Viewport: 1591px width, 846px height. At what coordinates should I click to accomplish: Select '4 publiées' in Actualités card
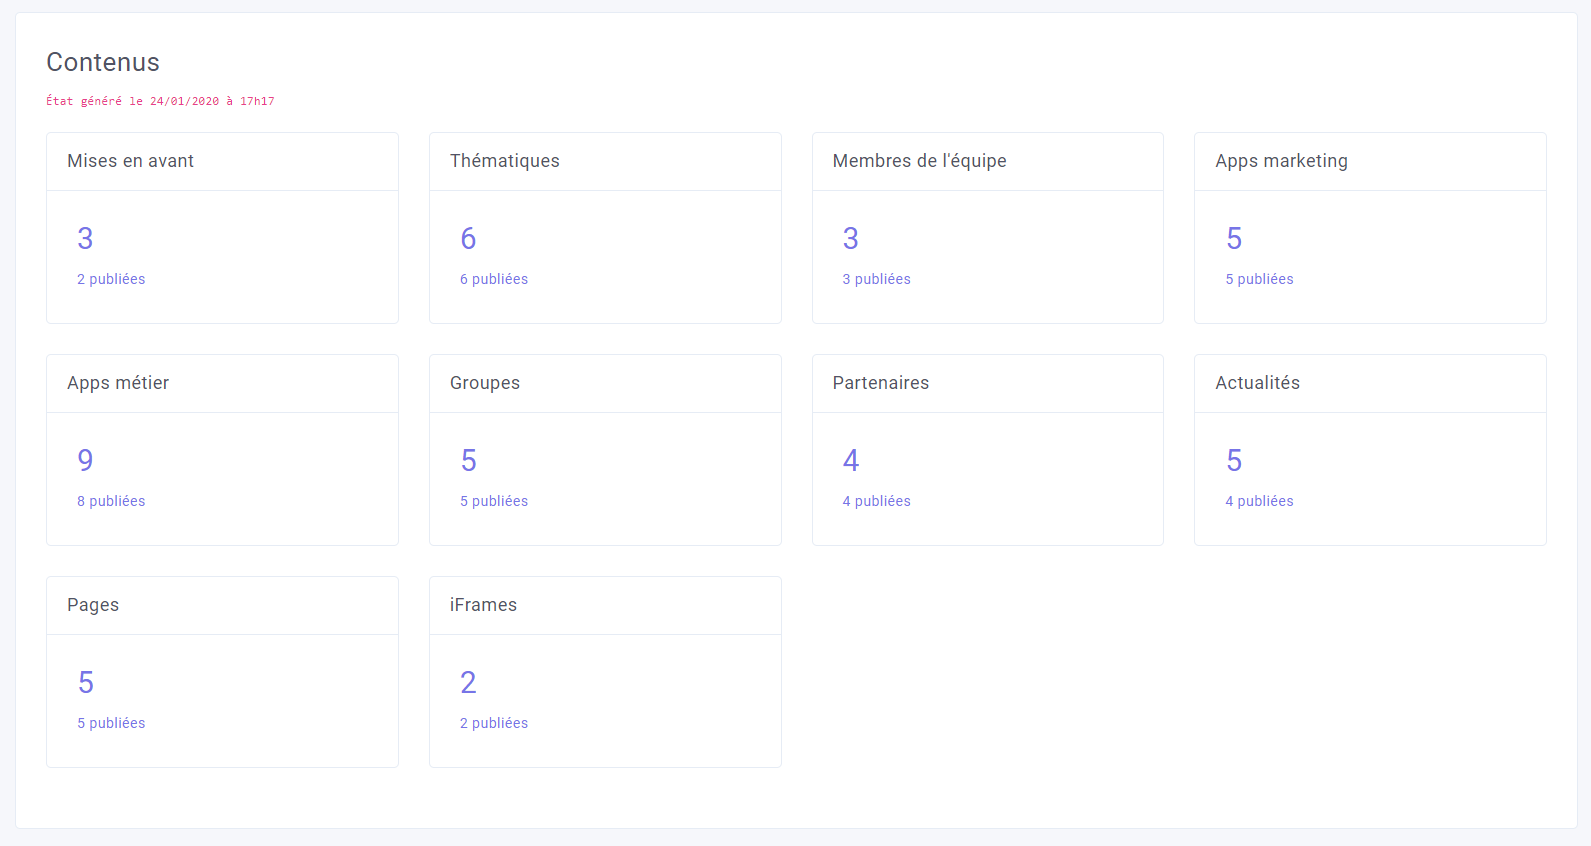coord(1260,501)
